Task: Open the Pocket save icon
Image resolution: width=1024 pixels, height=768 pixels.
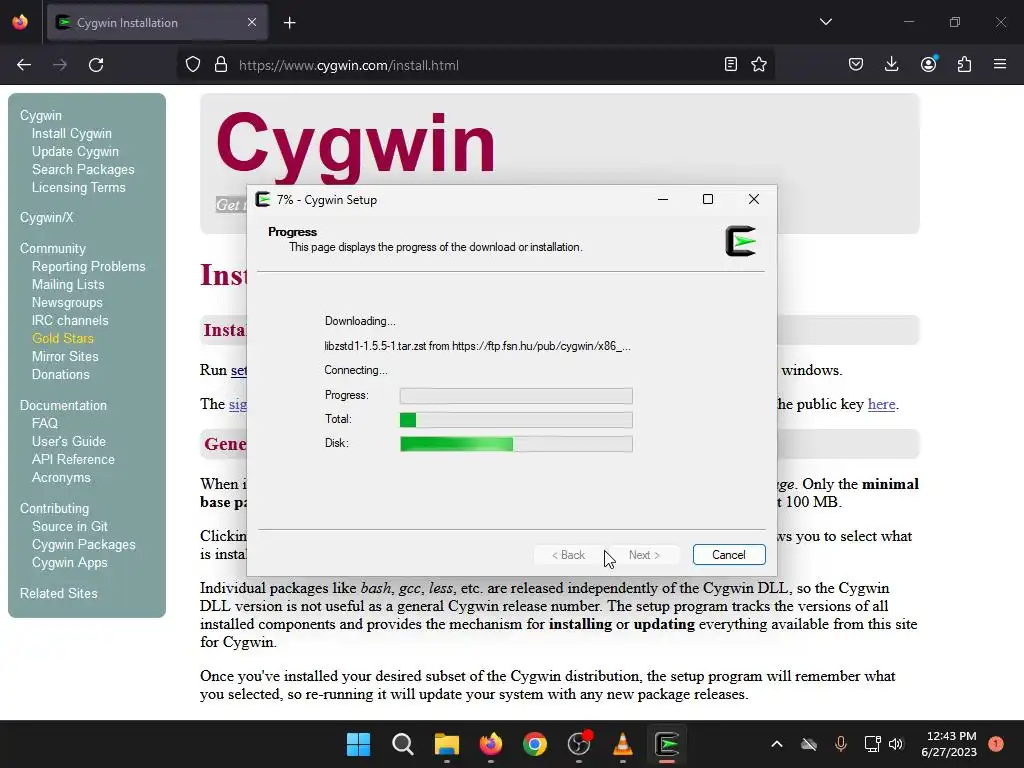Action: tap(856, 64)
